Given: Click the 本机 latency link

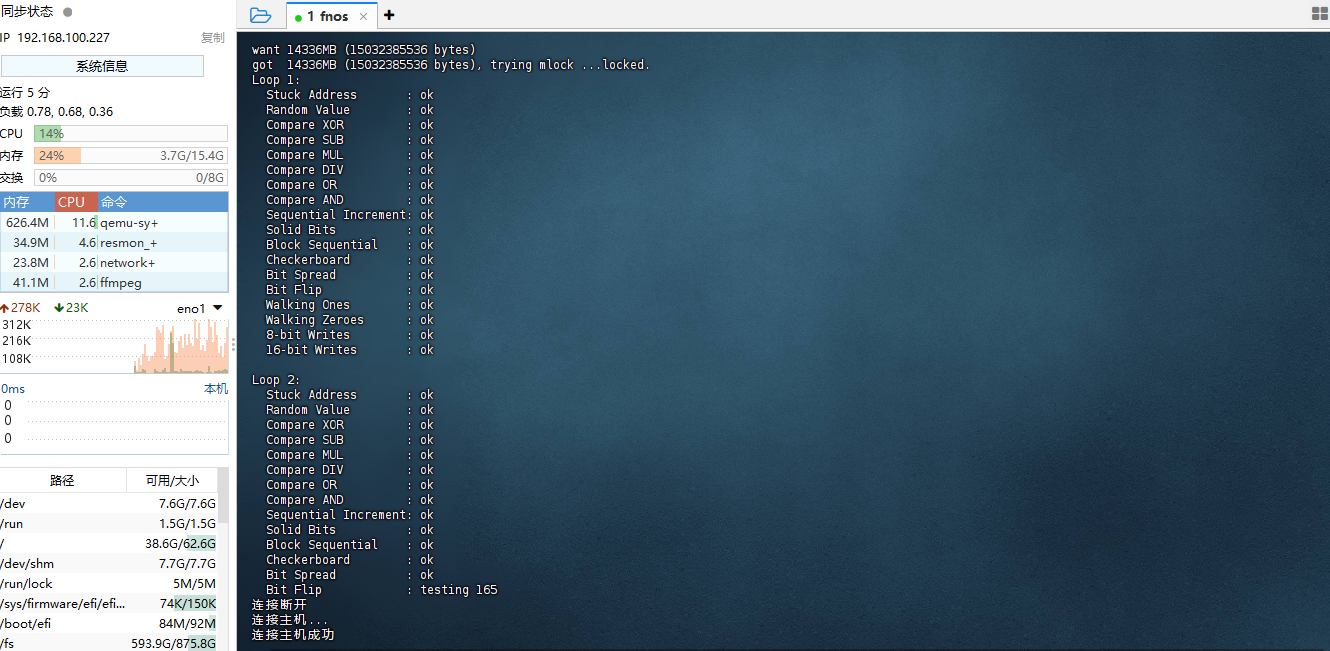Looking at the screenshot, I should 216,388.
